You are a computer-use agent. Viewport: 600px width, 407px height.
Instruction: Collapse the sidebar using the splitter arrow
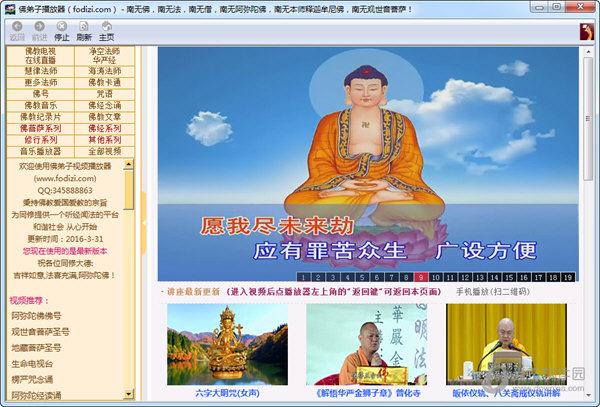tap(144, 223)
